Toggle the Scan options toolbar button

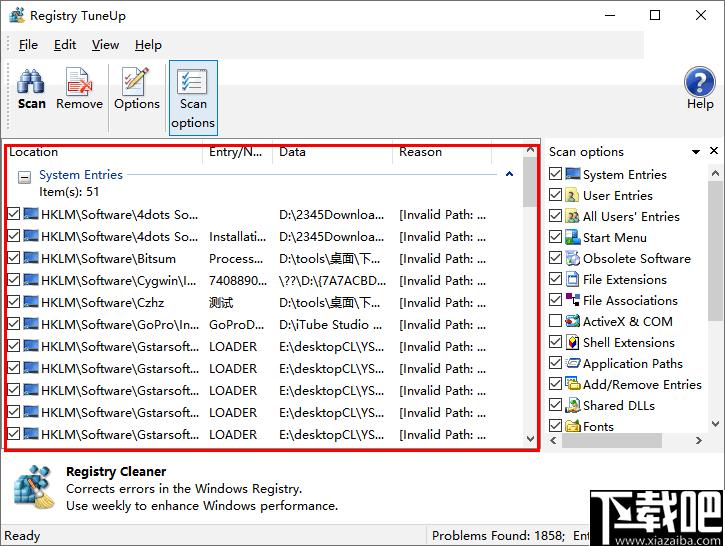coord(193,98)
